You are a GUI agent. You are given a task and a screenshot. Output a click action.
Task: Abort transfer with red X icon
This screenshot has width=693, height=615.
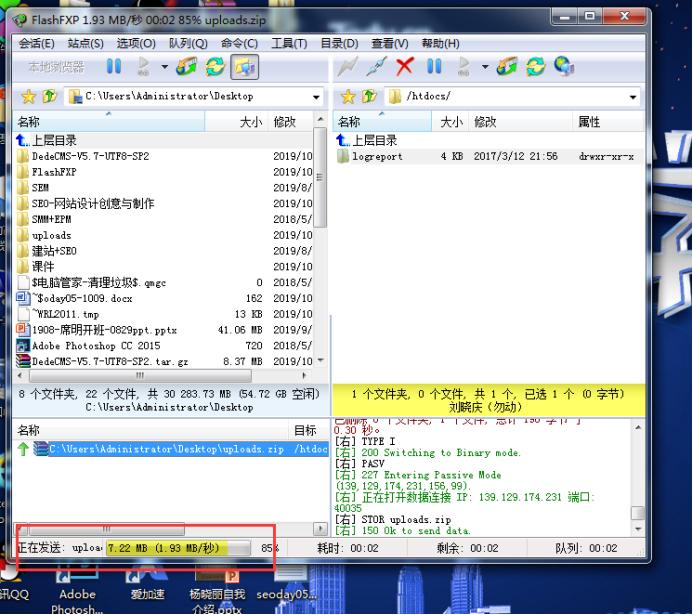pos(404,67)
